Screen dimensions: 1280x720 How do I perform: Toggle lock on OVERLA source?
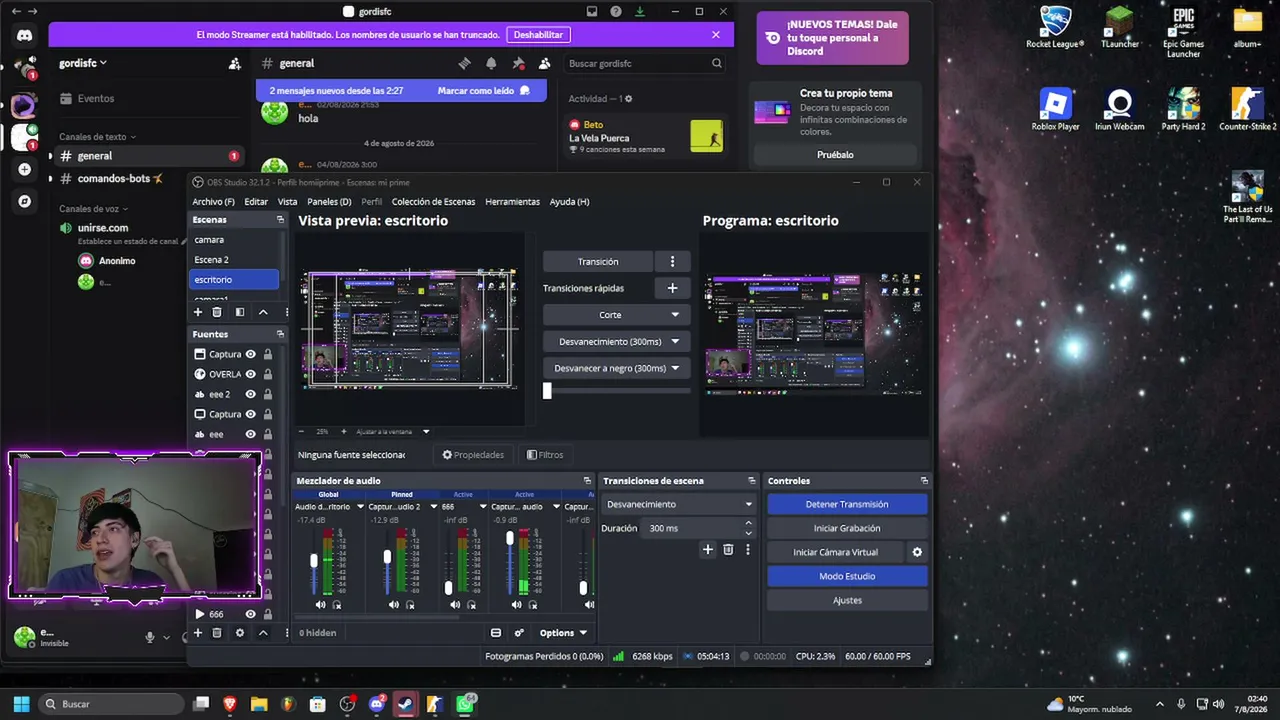[268, 374]
